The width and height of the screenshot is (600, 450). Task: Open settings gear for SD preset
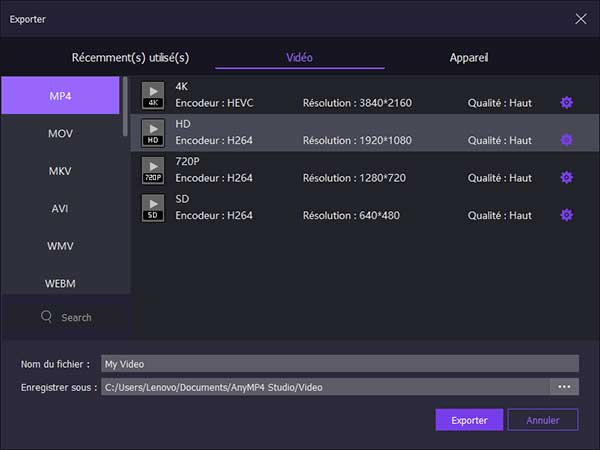(x=566, y=215)
